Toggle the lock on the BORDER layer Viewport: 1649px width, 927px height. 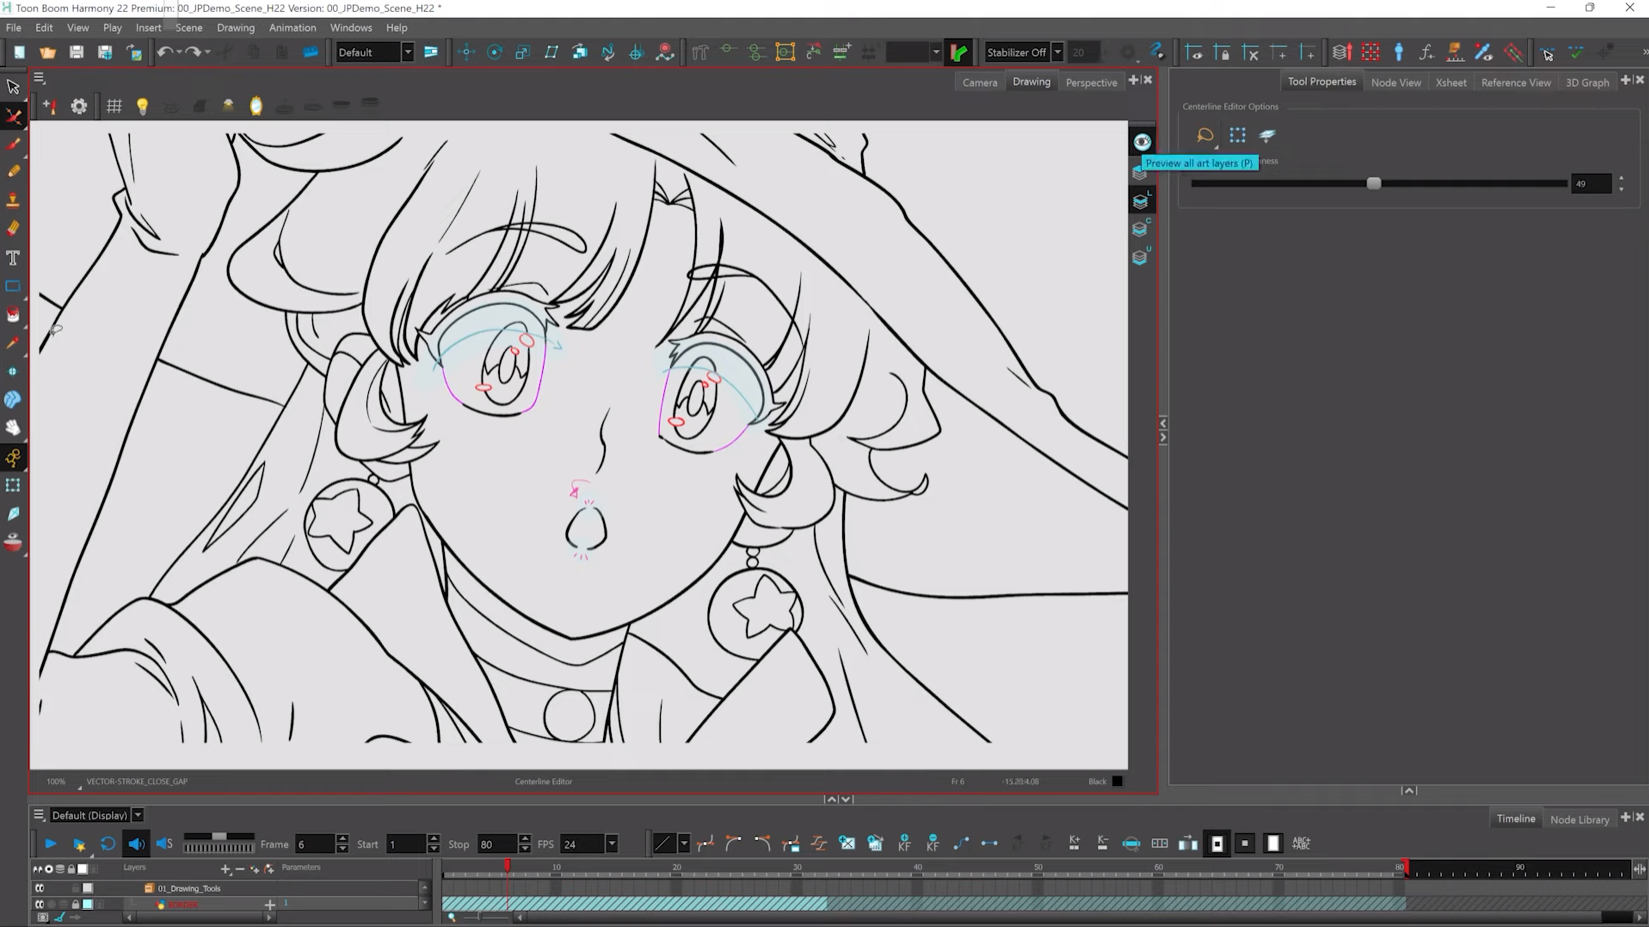coord(74,904)
